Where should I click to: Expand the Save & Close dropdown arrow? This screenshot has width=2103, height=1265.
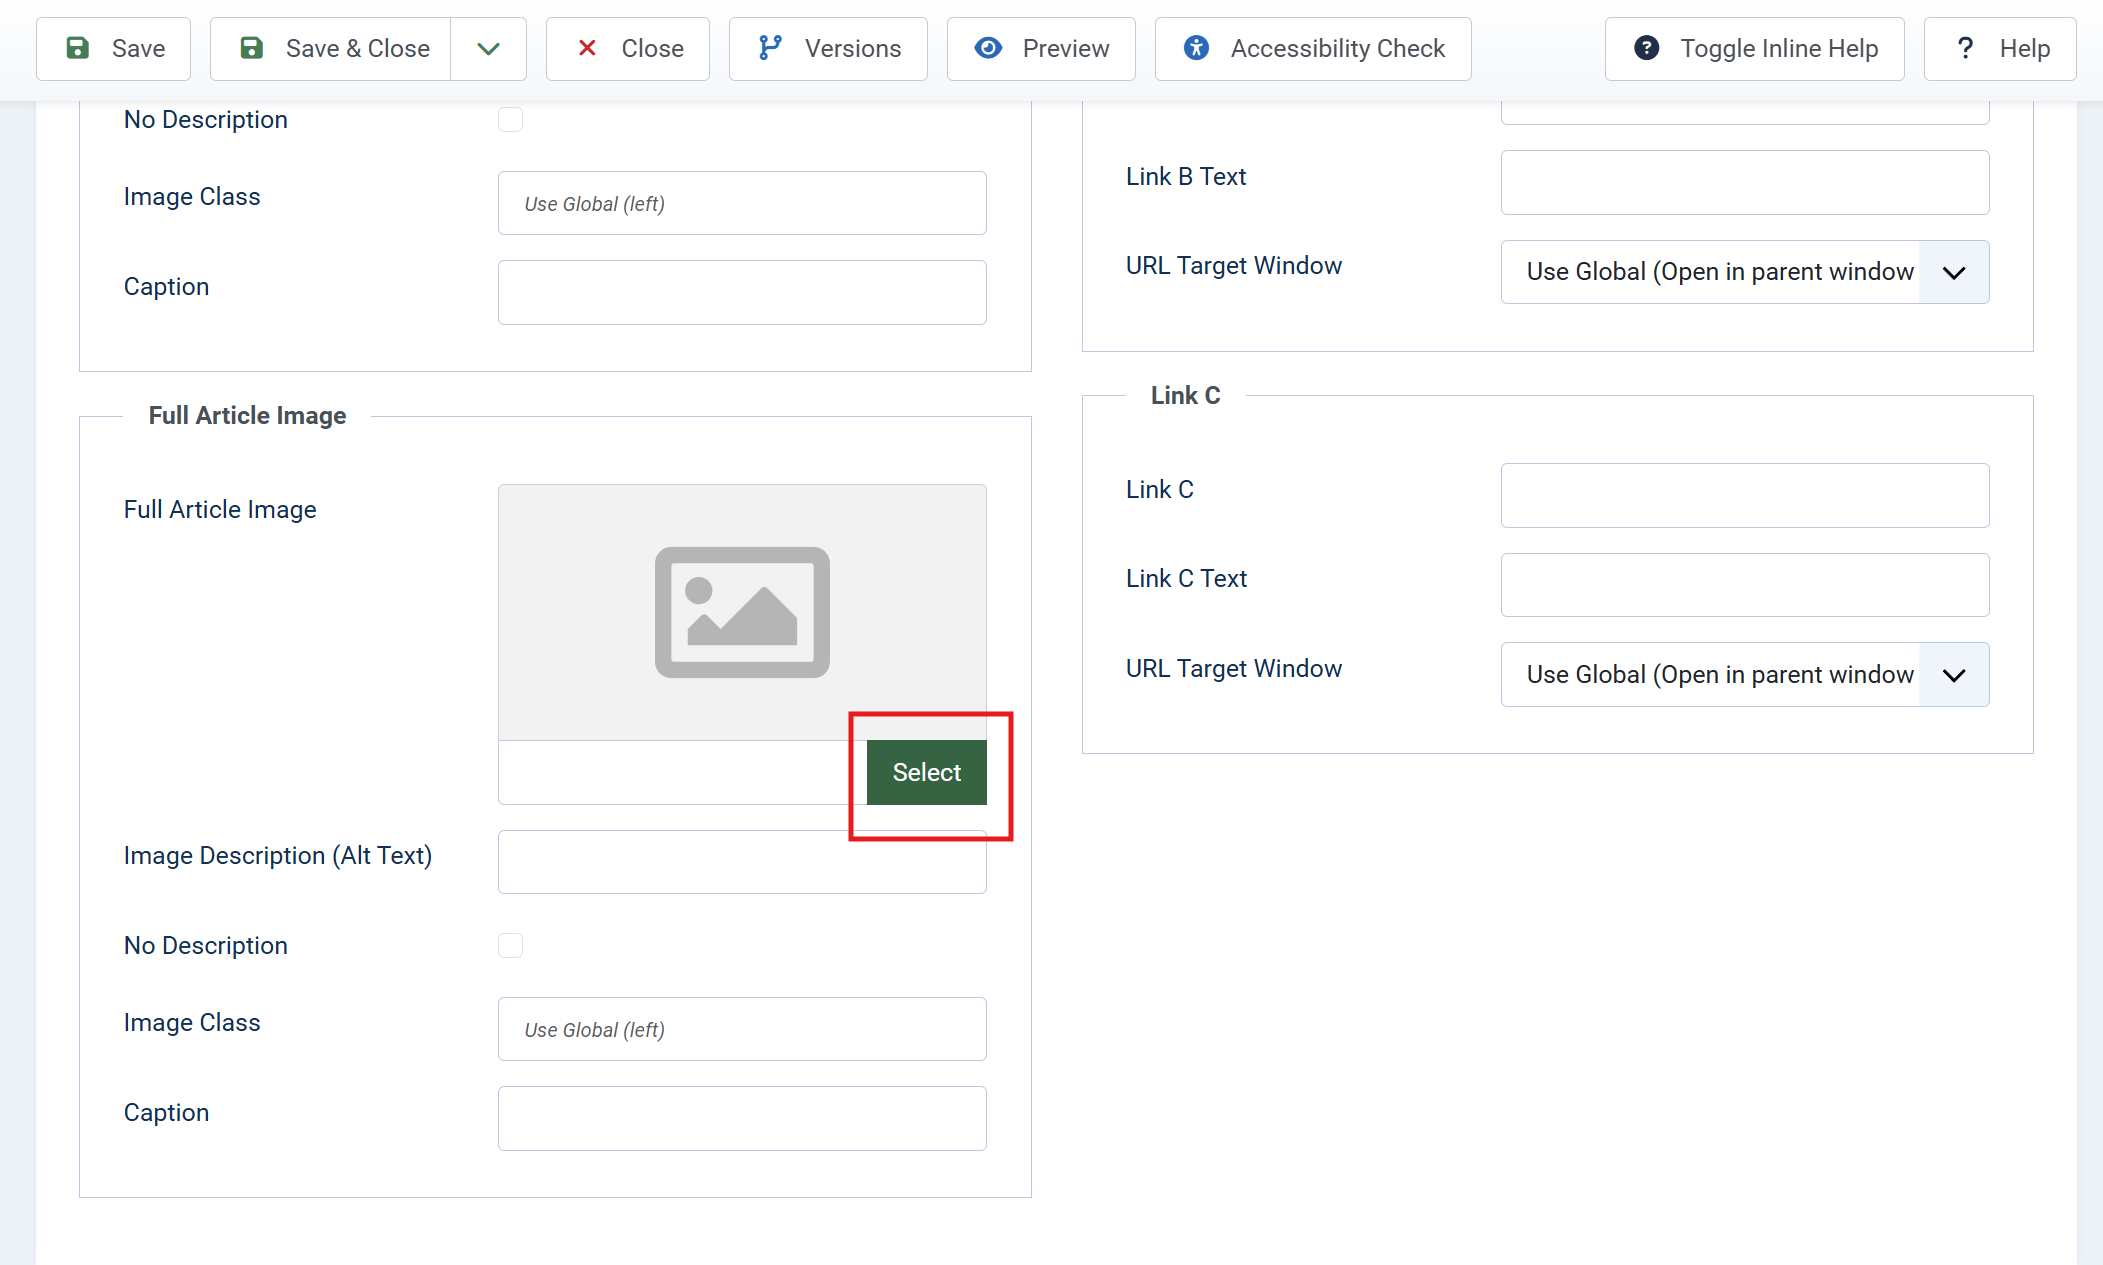pyautogui.click(x=488, y=48)
